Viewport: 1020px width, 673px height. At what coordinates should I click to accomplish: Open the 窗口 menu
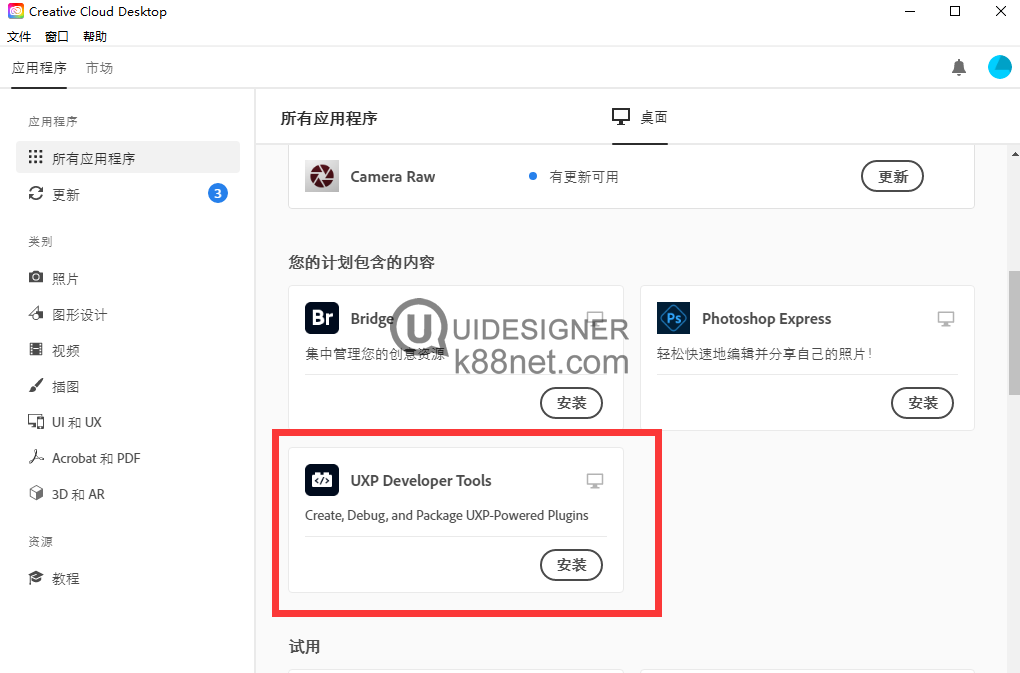[57, 36]
